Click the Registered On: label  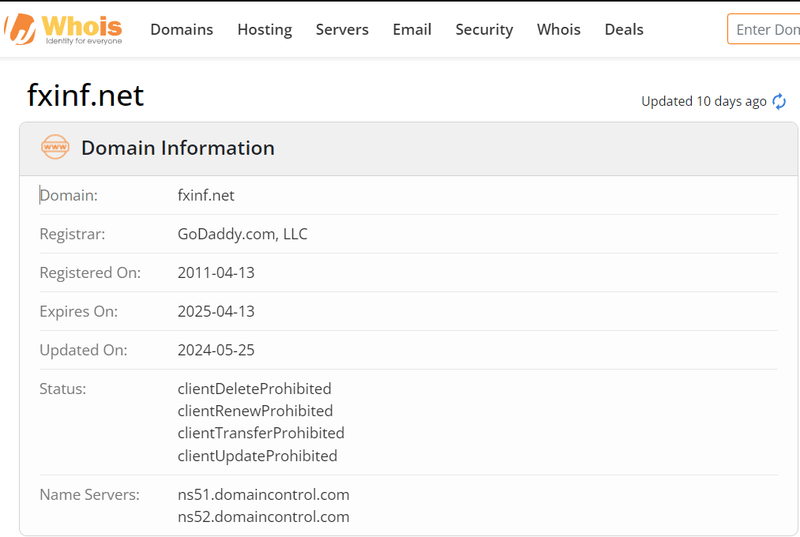point(90,273)
